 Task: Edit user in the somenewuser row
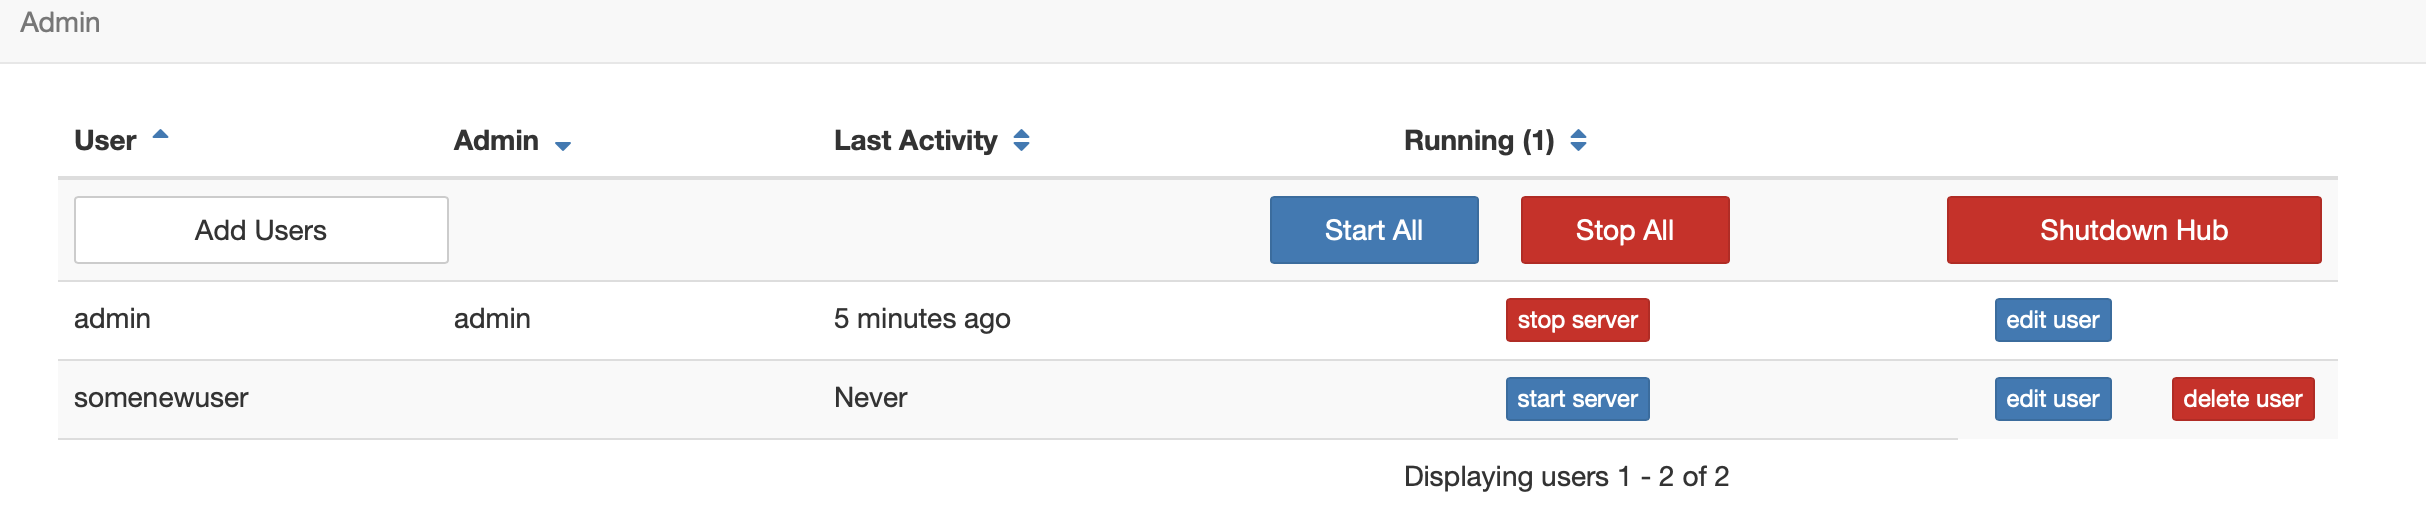coord(2052,399)
